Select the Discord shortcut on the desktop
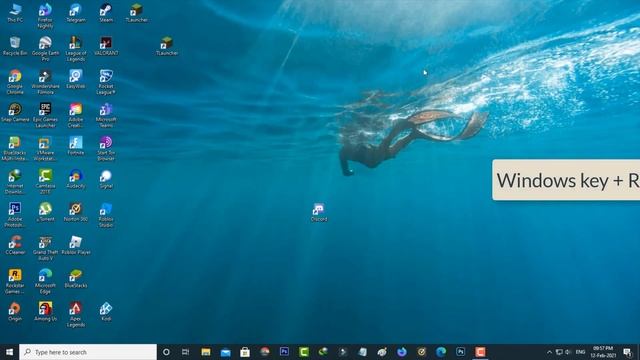 click(319, 212)
